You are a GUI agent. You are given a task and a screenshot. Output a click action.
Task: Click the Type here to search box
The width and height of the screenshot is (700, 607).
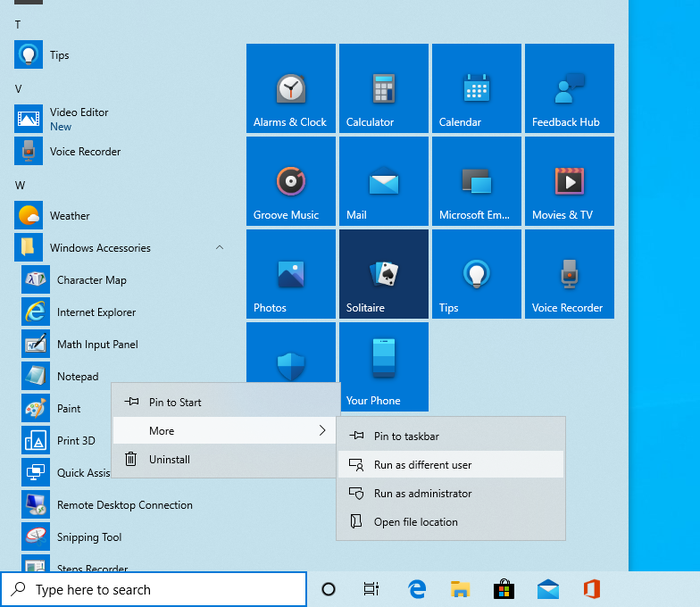point(154,589)
